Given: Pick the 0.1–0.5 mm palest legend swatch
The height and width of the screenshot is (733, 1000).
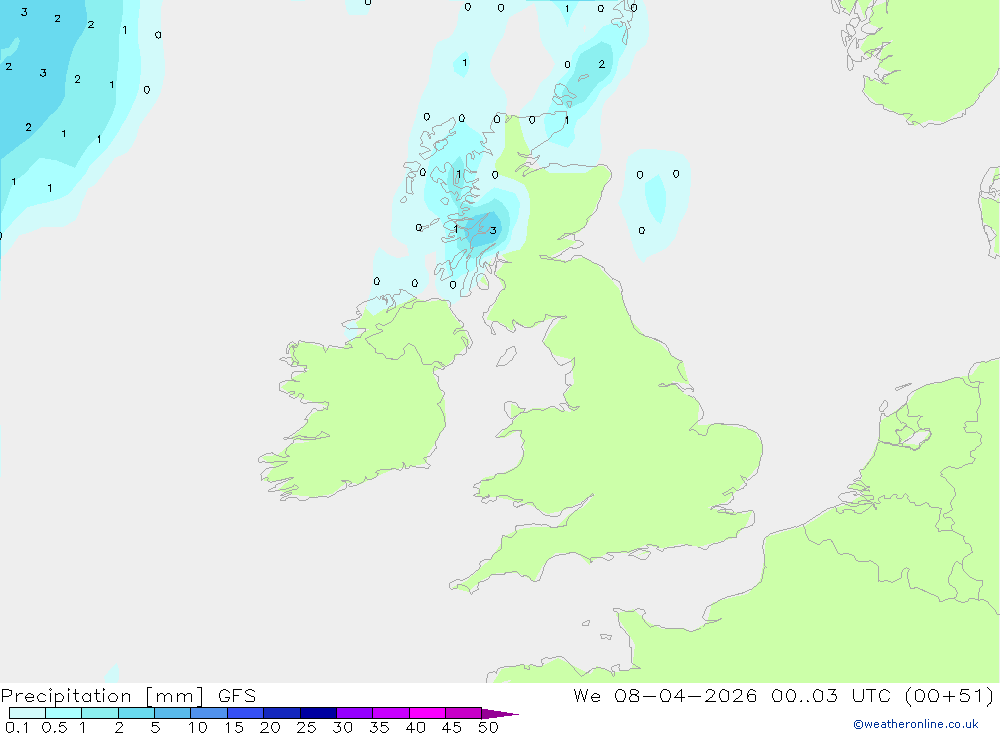Looking at the screenshot, I should point(27,713).
